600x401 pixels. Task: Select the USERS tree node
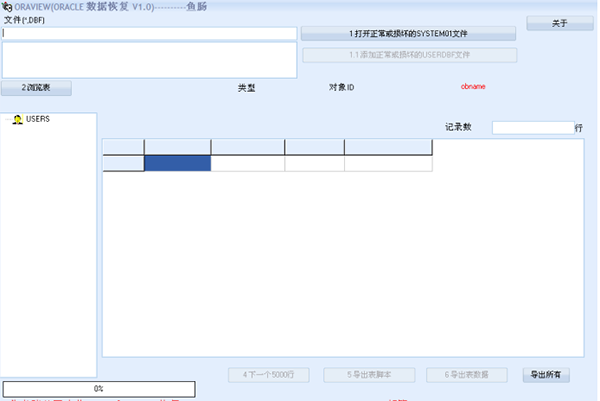pos(38,119)
